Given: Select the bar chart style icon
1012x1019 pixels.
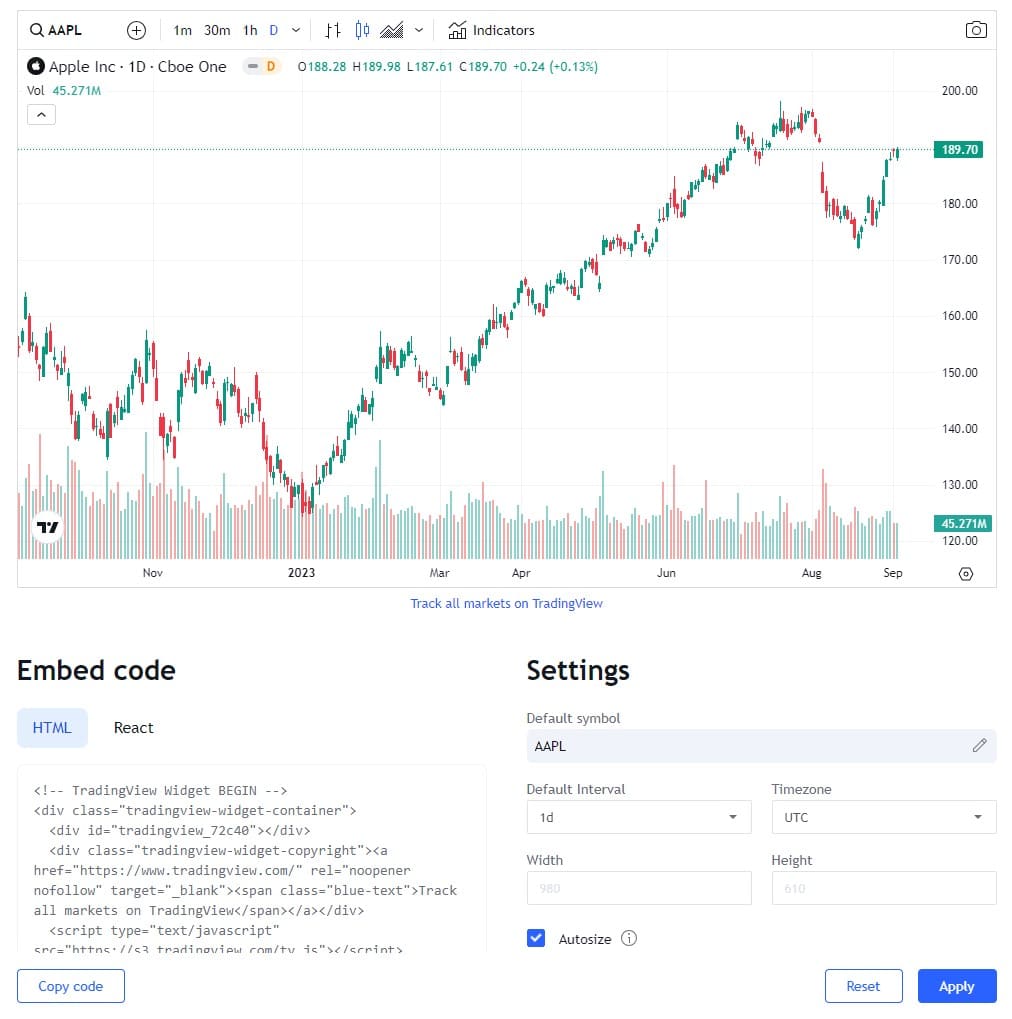Looking at the screenshot, I should tap(333, 30).
